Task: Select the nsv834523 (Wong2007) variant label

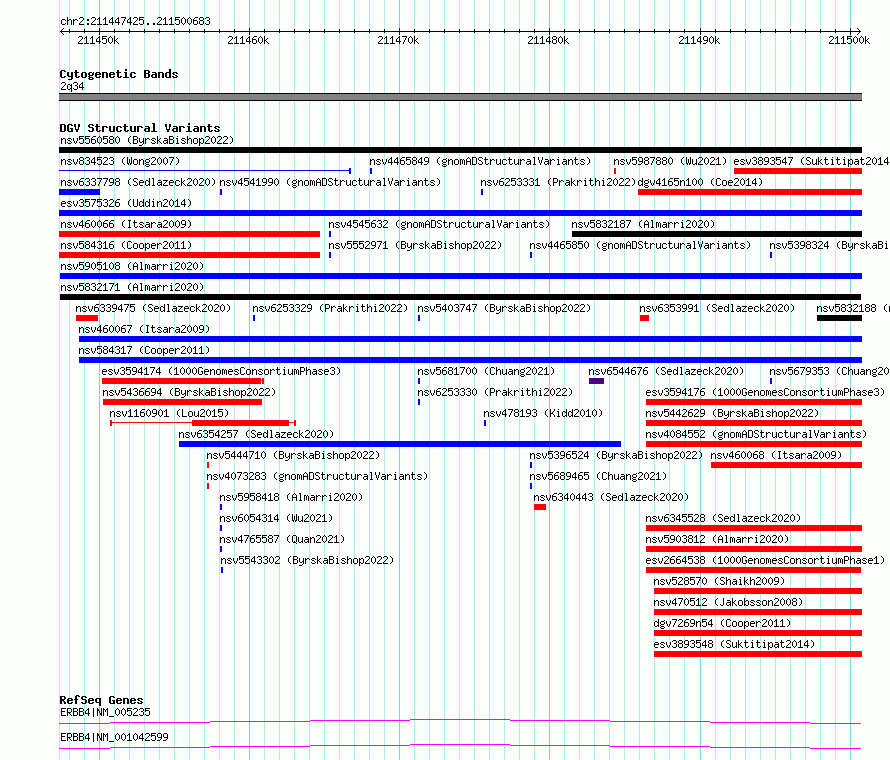Action: (x=120, y=161)
